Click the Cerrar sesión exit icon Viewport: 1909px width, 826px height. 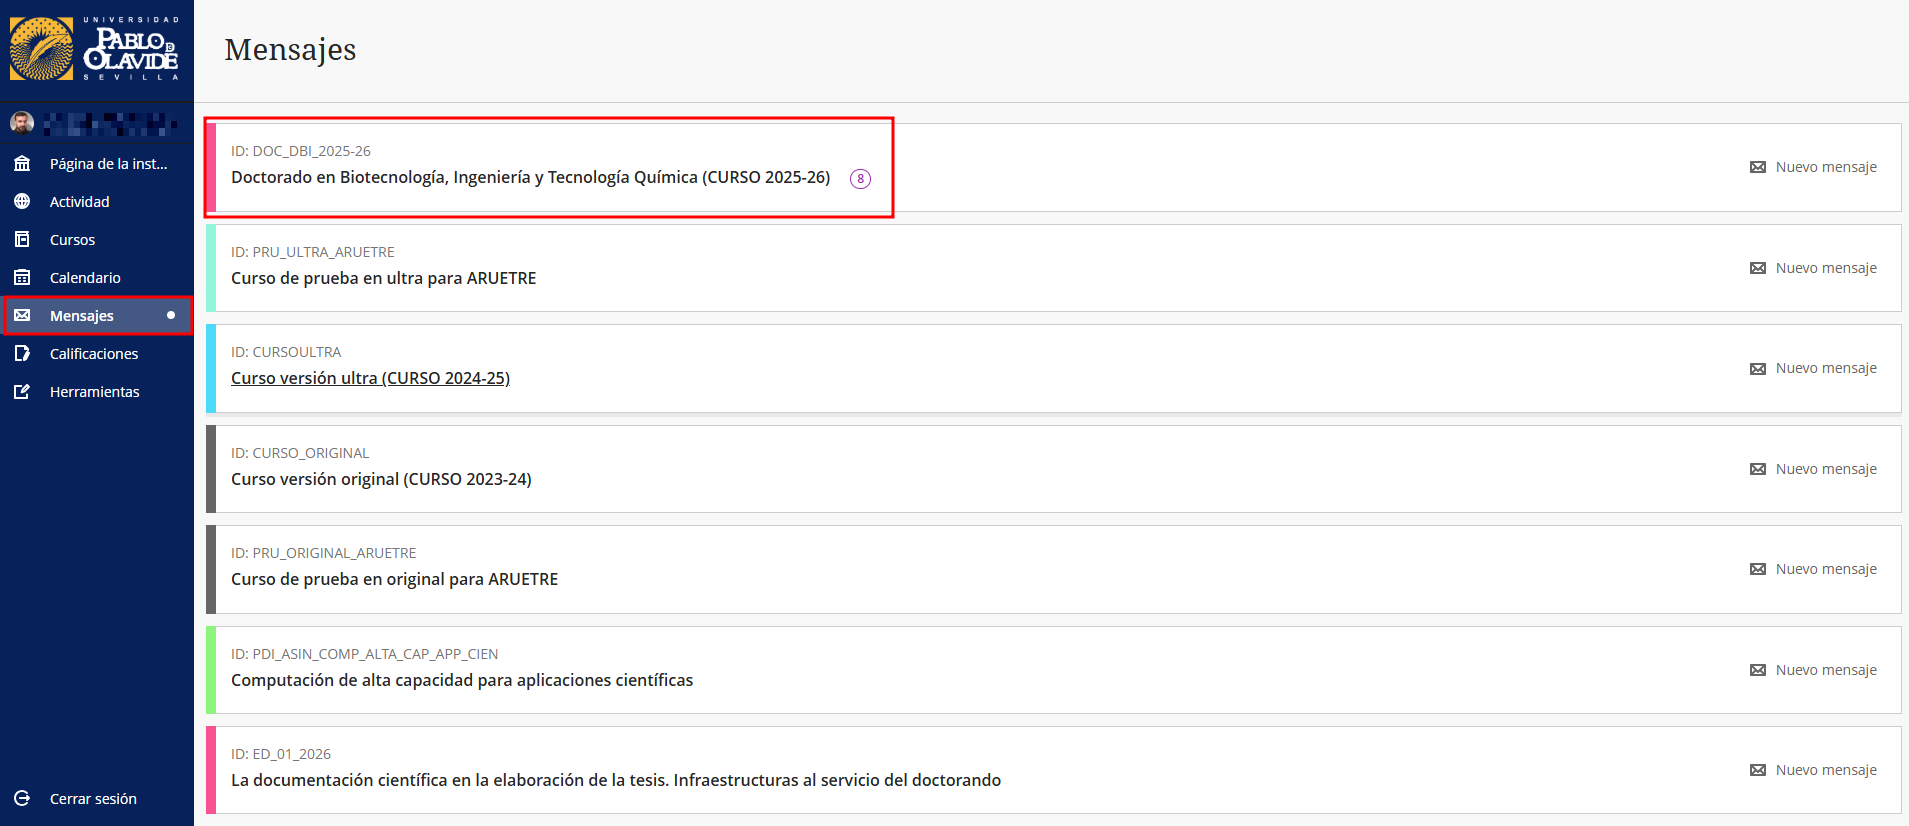click(22, 799)
